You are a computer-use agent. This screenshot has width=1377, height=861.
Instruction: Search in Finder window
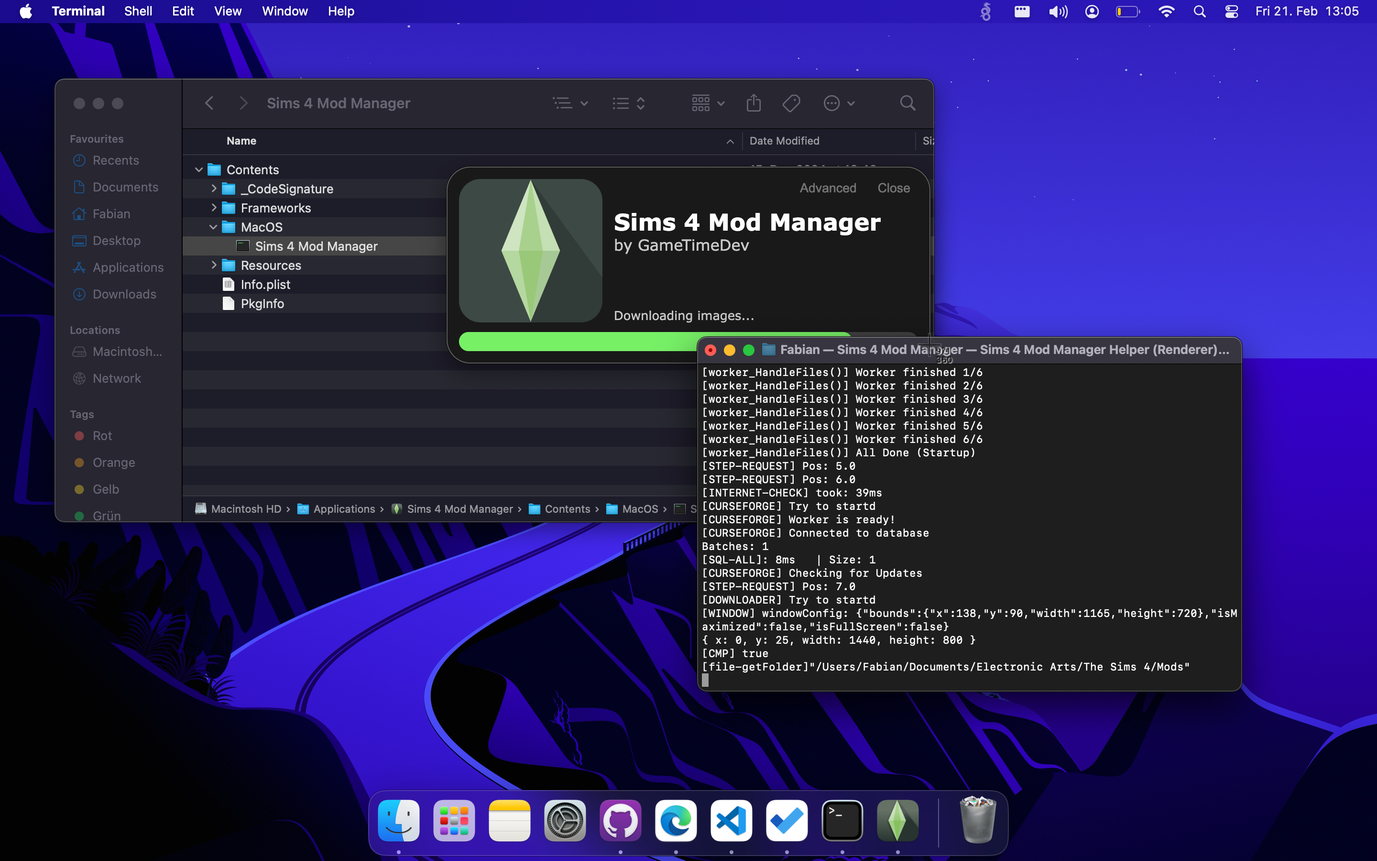point(907,103)
